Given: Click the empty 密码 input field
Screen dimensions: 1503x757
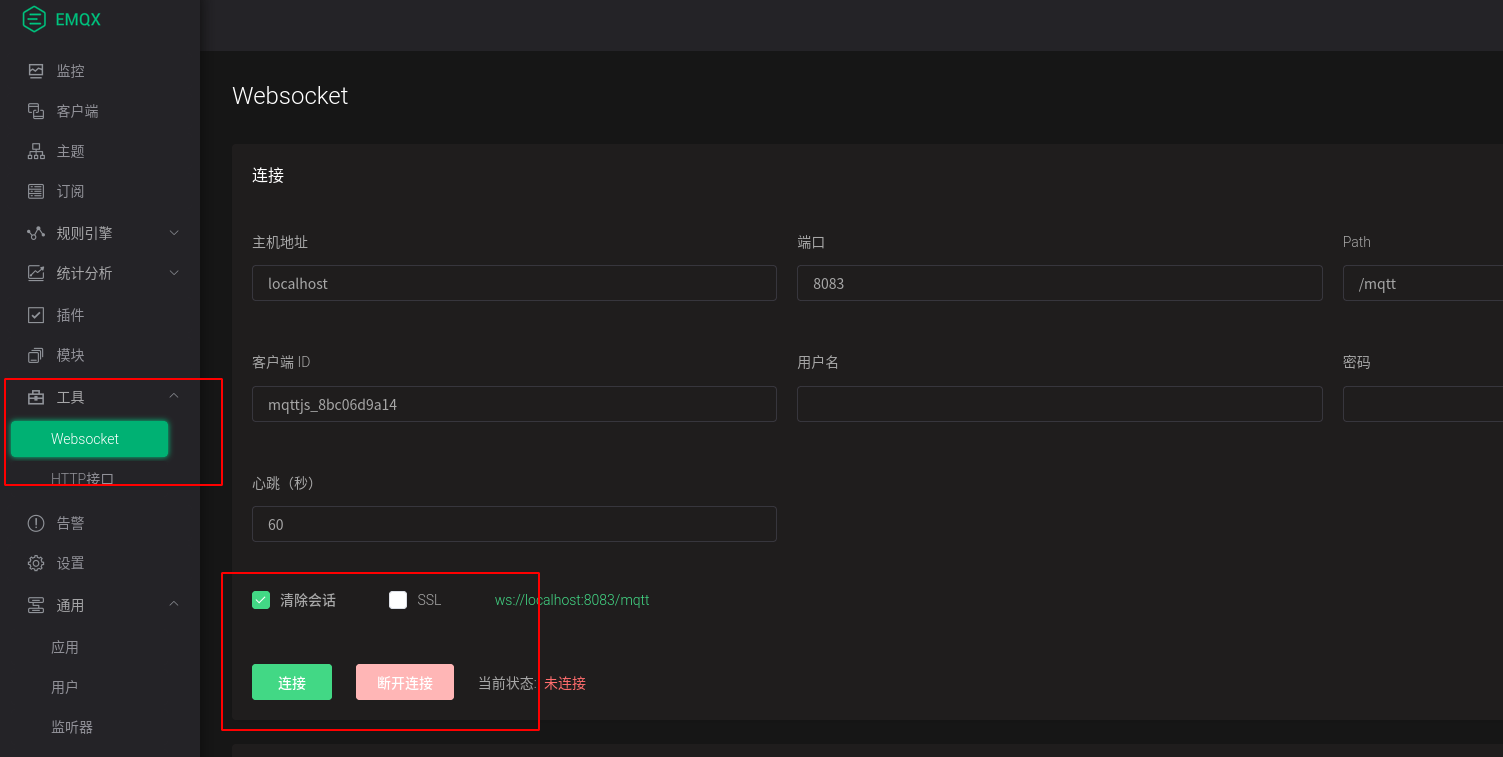Looking at the screenshot, I should 1423,404.
